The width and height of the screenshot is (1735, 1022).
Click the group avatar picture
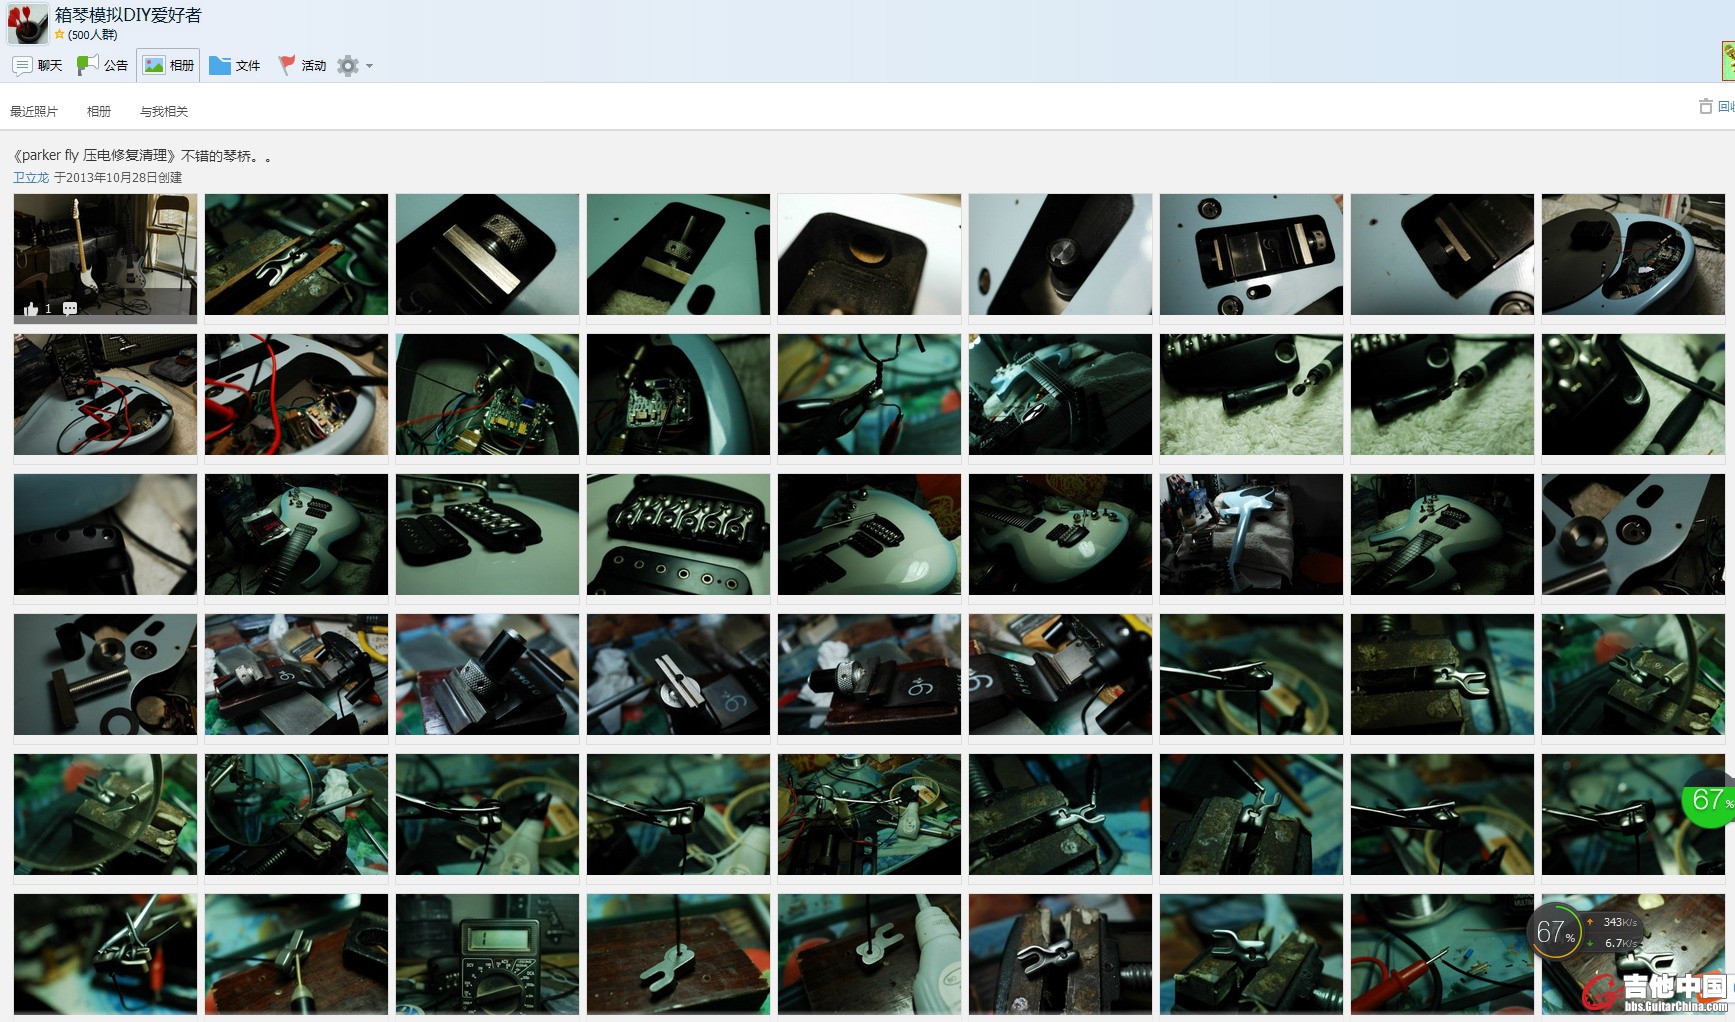pyautogui.click(x=27, y=23)
